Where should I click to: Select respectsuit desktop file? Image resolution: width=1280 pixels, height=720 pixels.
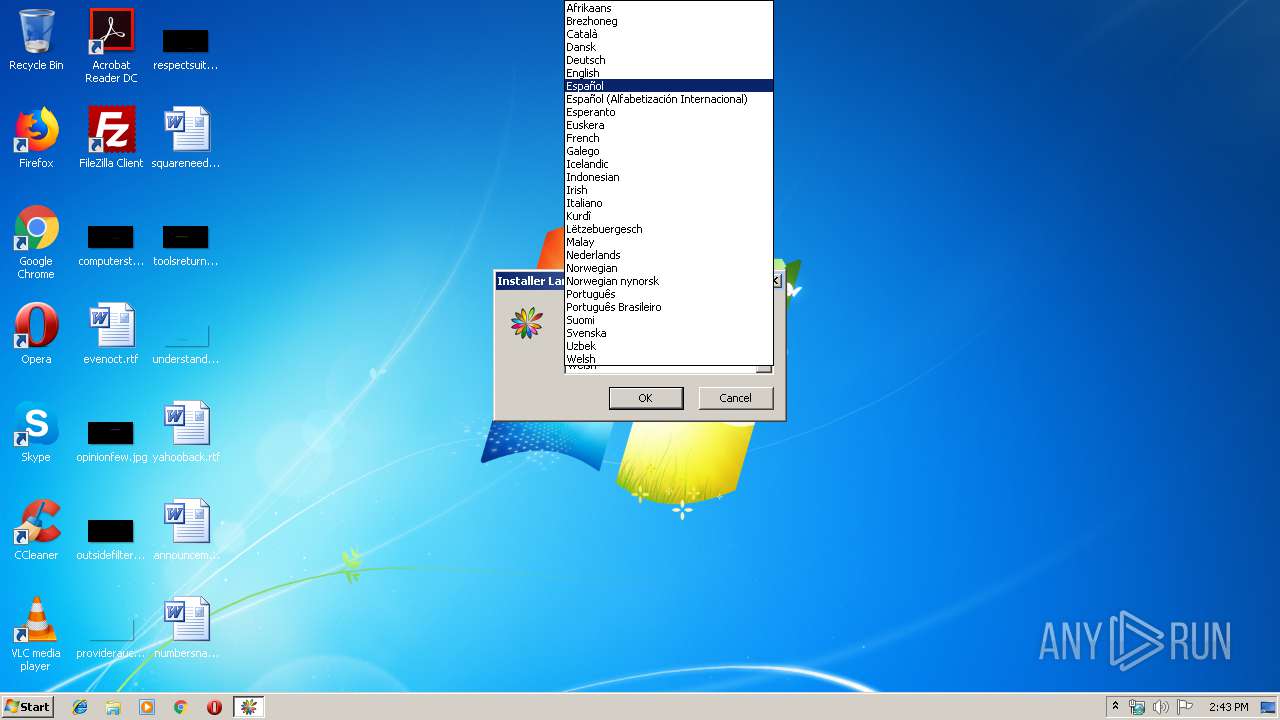[186, 48]
